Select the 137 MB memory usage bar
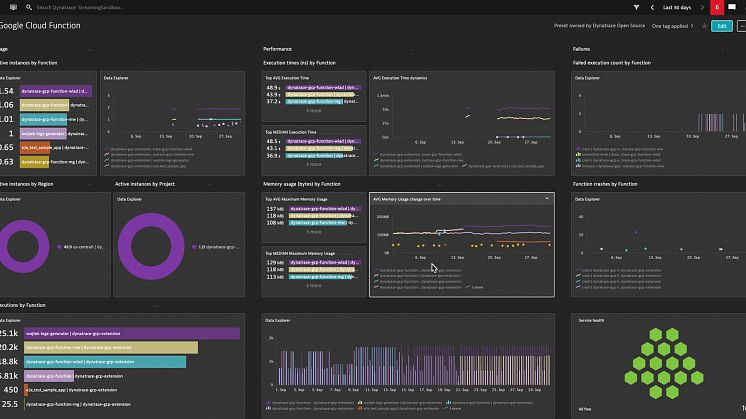746x419 pixels. [325, 209]
